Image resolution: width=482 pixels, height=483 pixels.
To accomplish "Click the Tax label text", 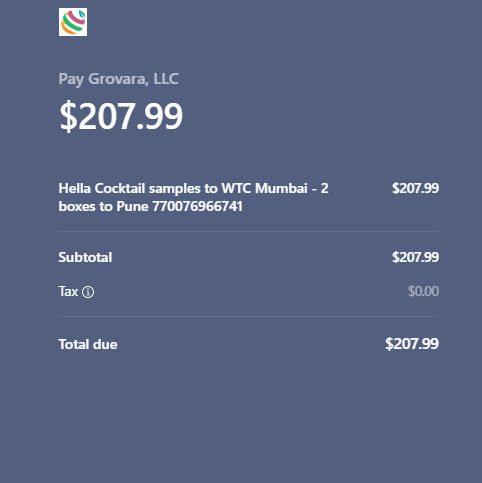I will click(x=68, y=292).
